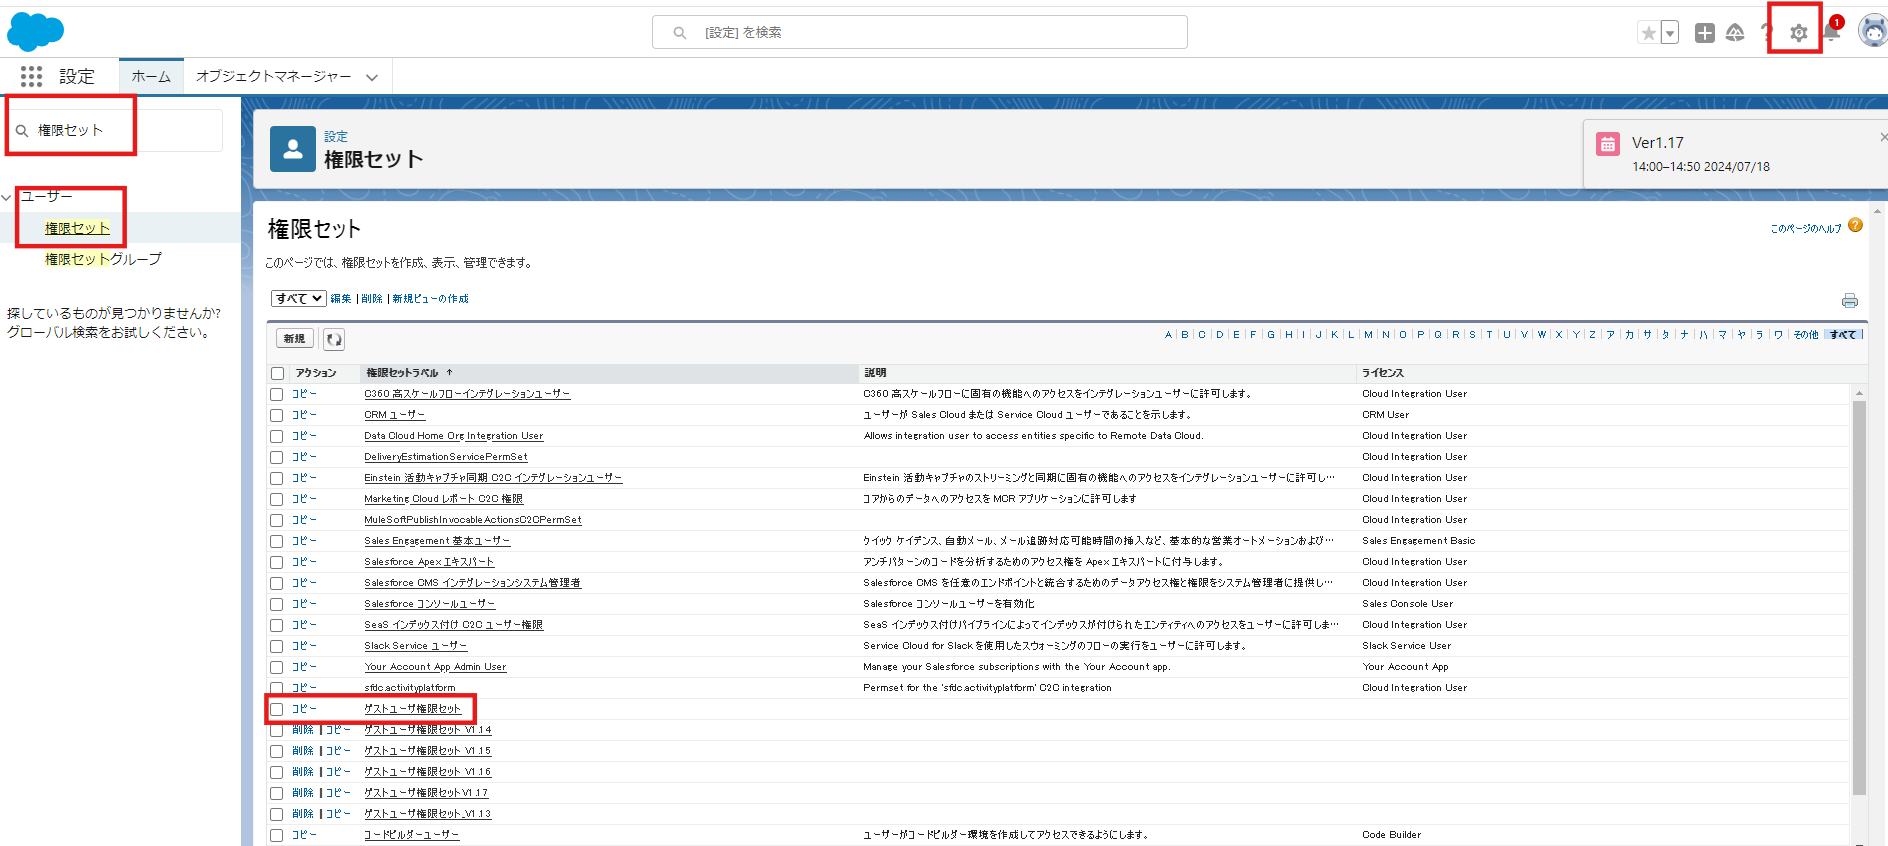
Task: Open the favorites list dropdown arrow
Action: tap(1670, 33)
